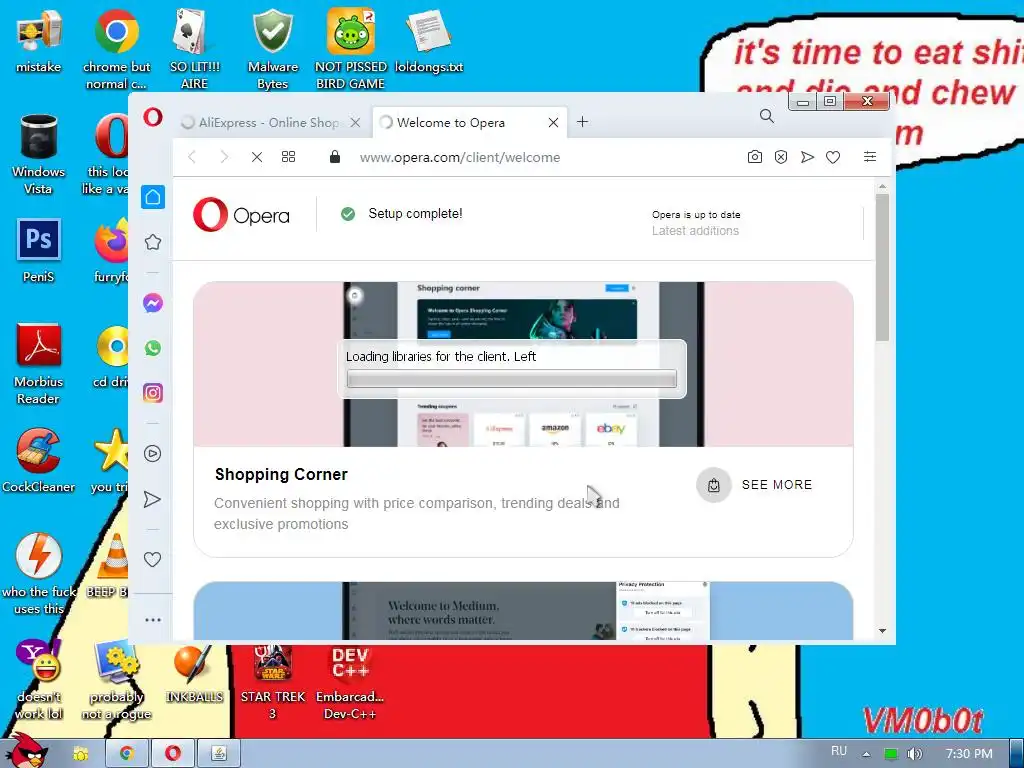
Task: Click the site security padlock icon
Action: (334, 157)
